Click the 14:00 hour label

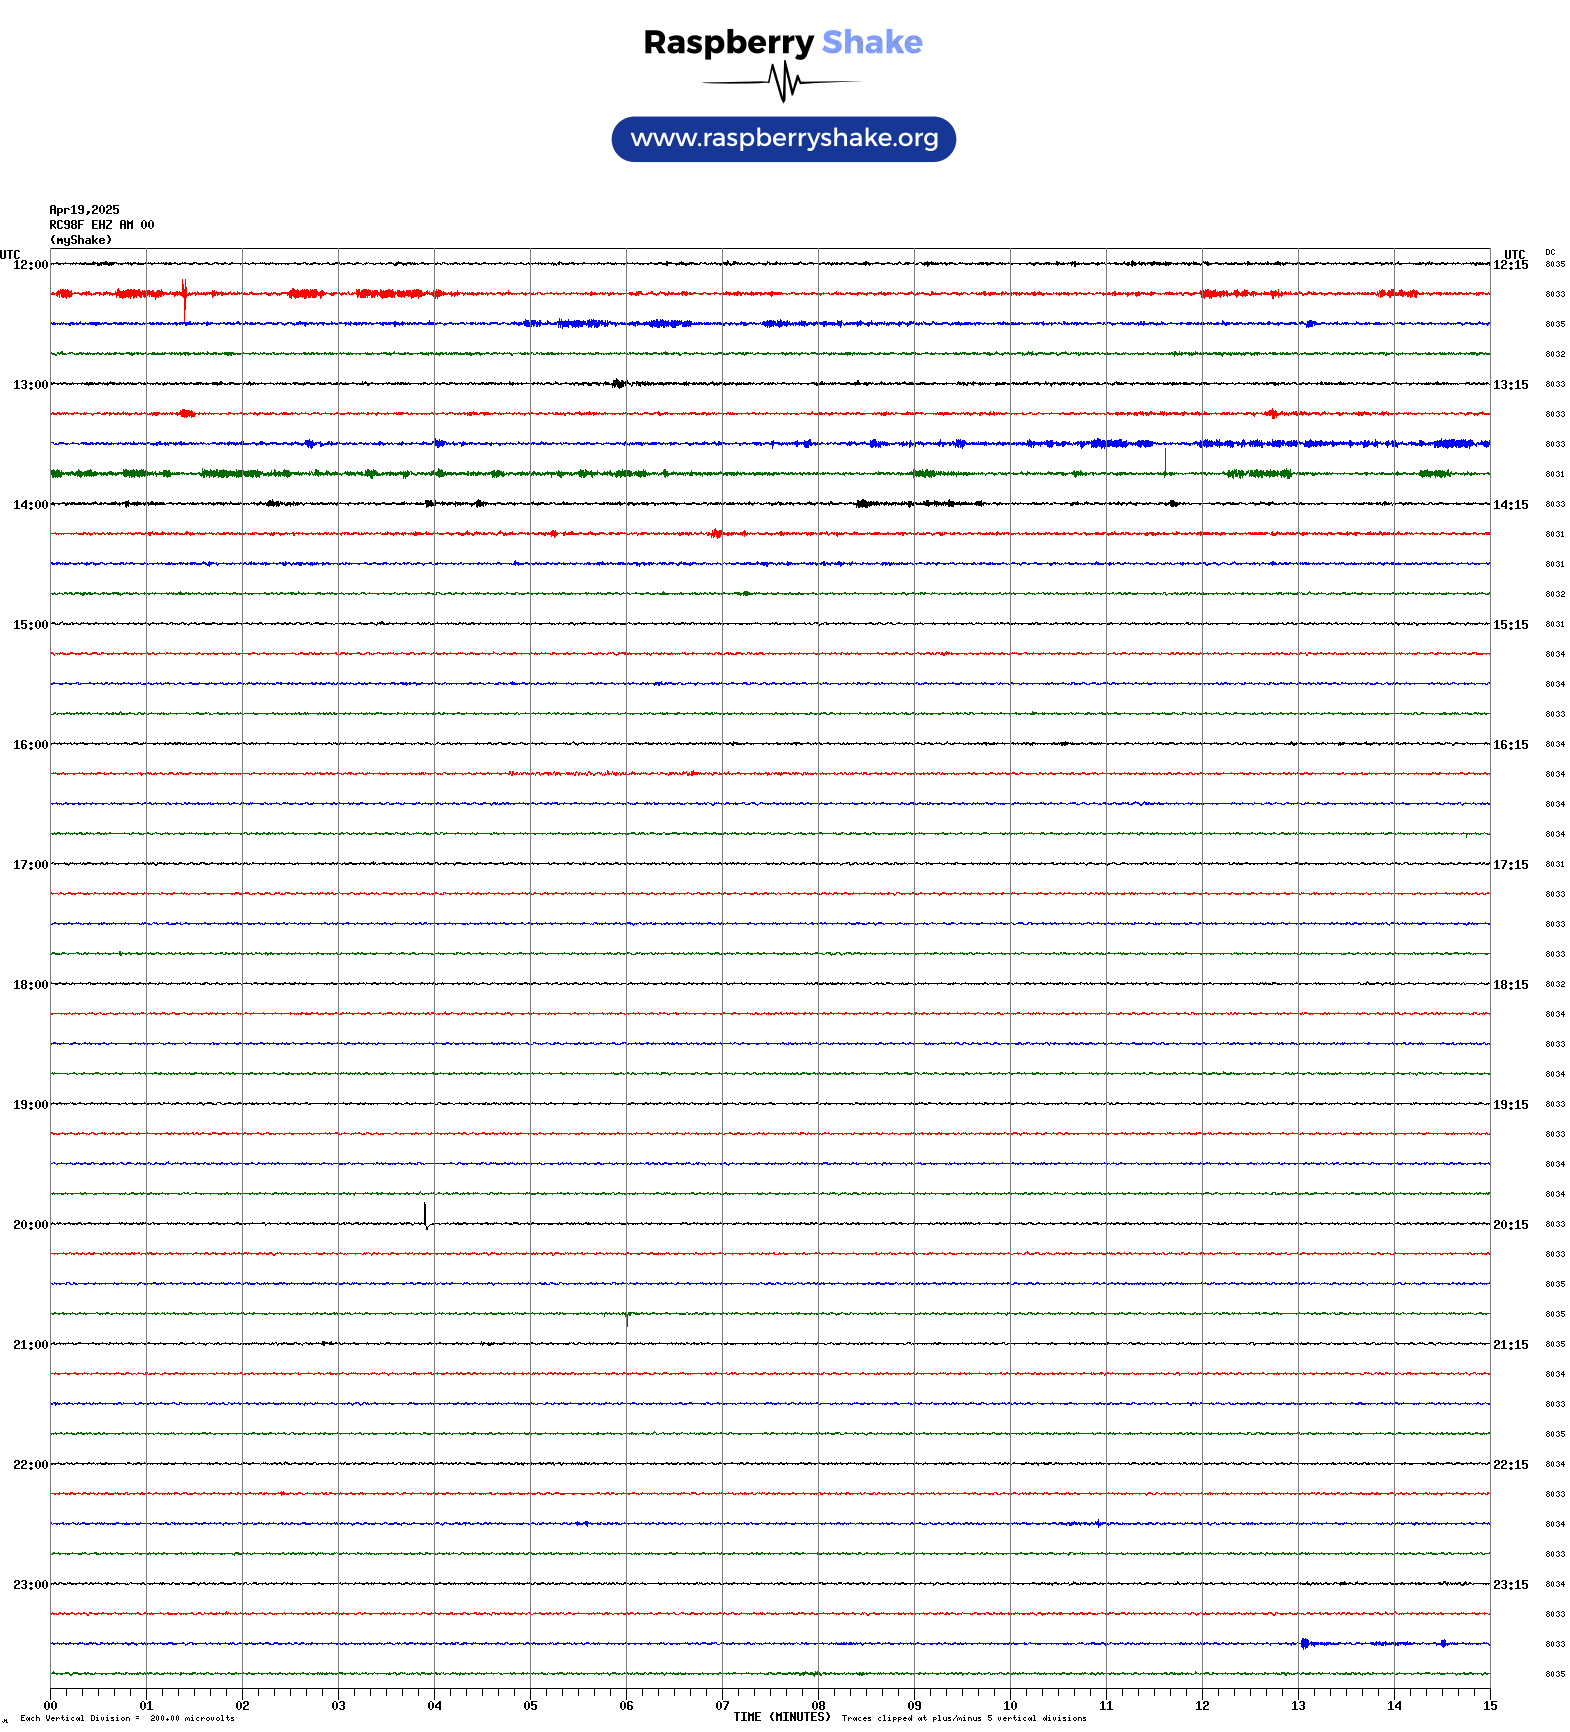[30, 505]
